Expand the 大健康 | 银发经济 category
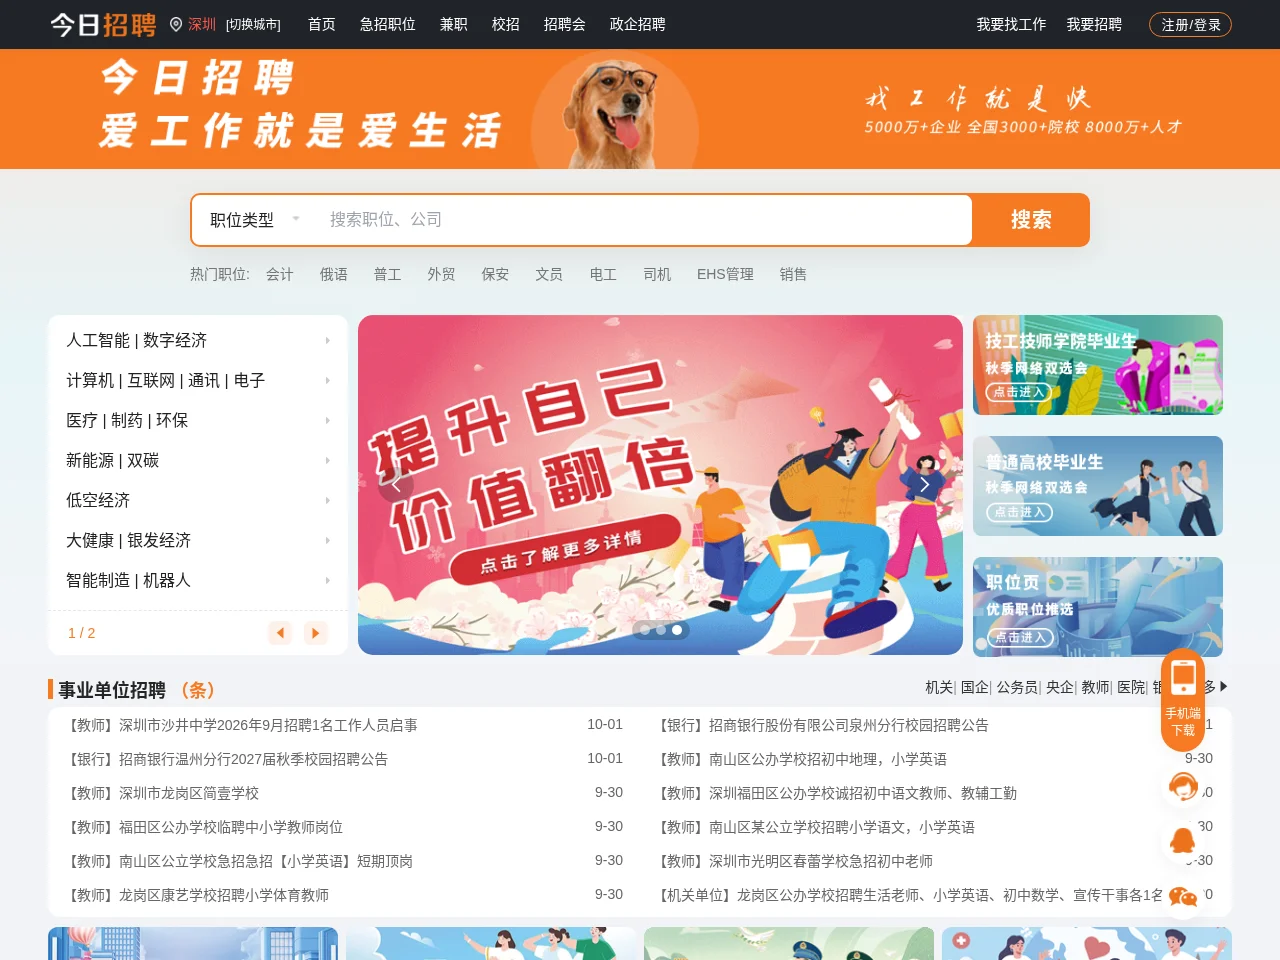 (198, 540)
